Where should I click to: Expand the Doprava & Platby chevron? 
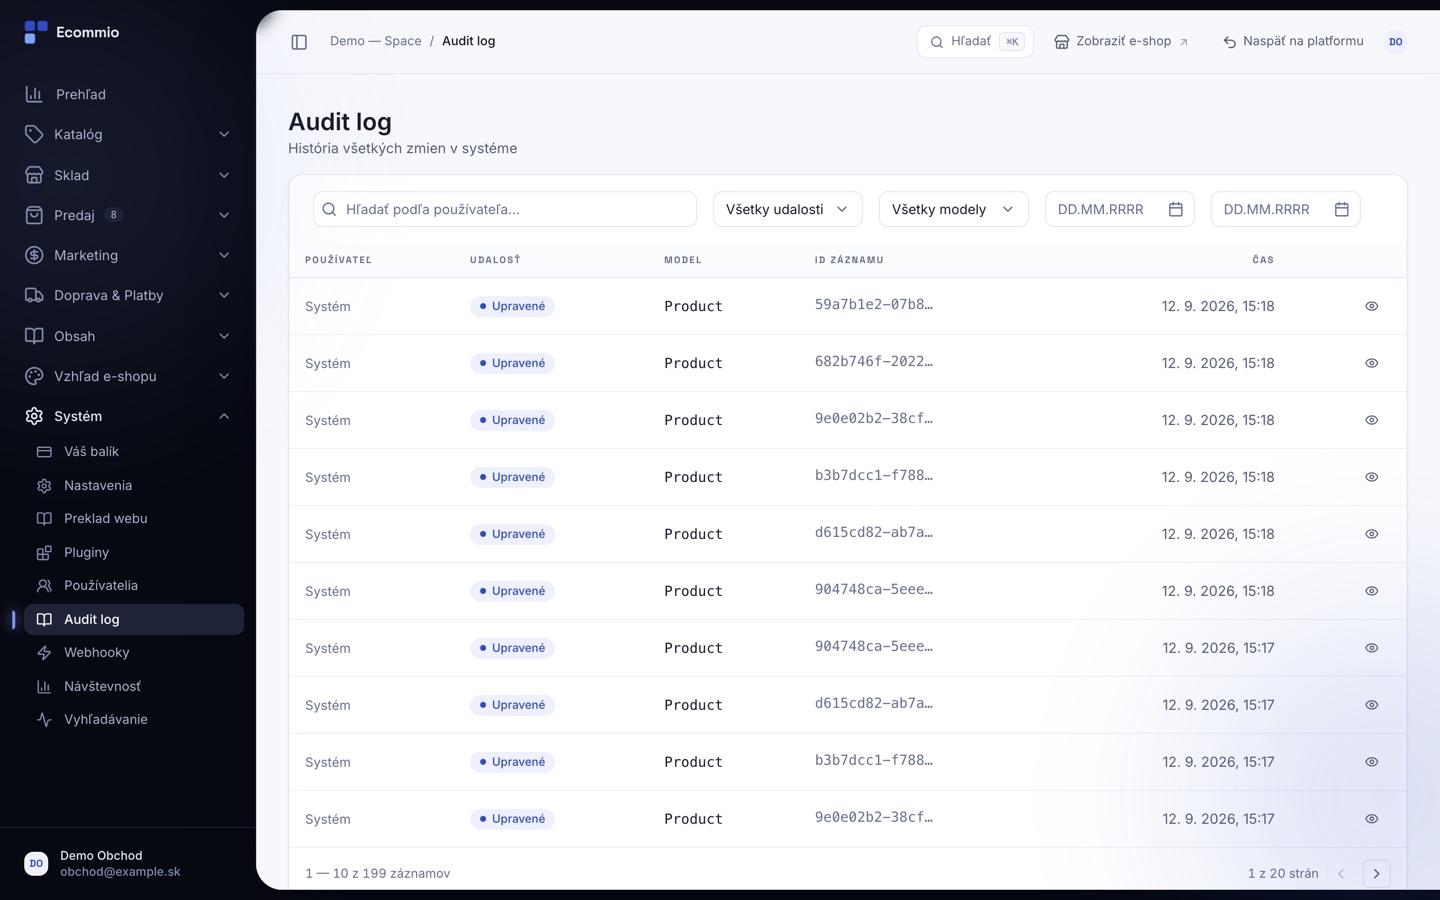[224, 295]
